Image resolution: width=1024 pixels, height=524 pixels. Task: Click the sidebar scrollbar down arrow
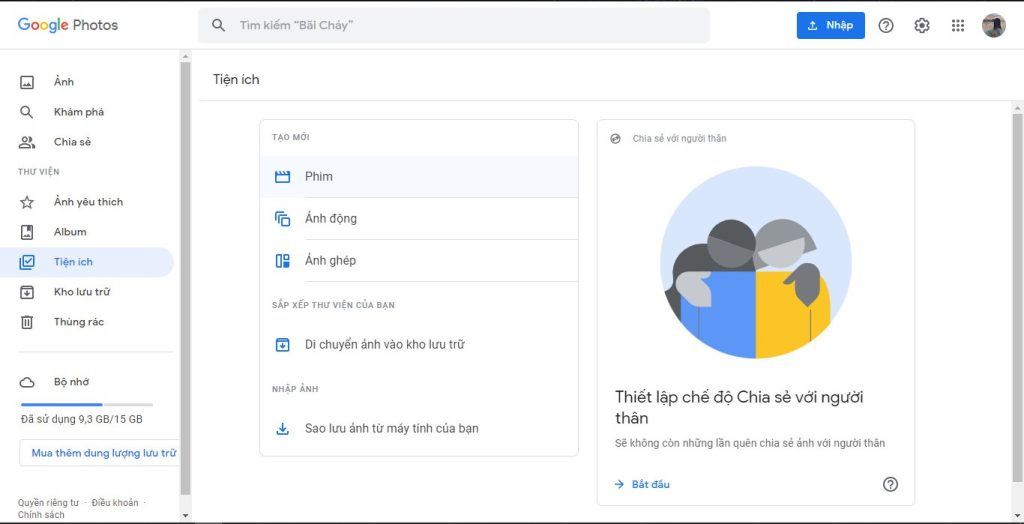coord(184,515)
